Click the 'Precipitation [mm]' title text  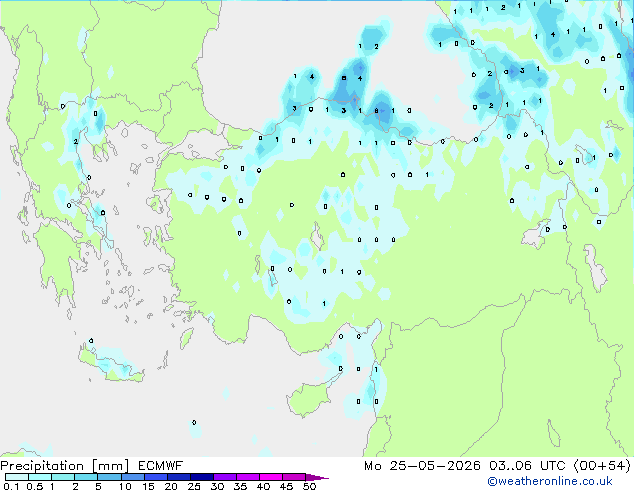click(x=65, y=466)
